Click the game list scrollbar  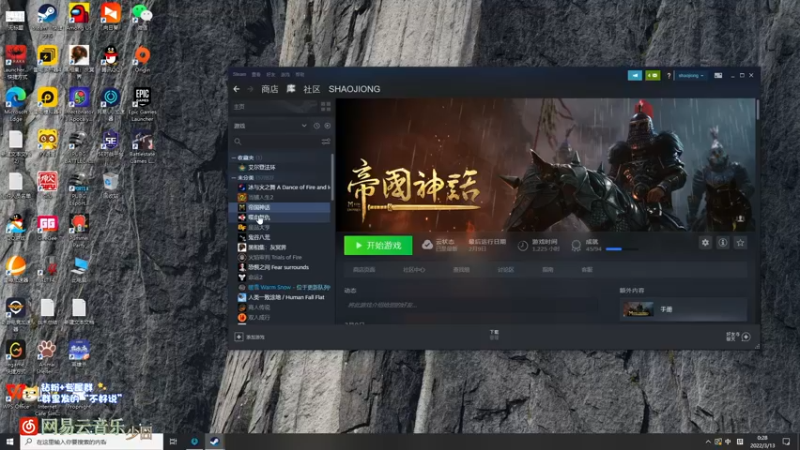click(332, 176)
